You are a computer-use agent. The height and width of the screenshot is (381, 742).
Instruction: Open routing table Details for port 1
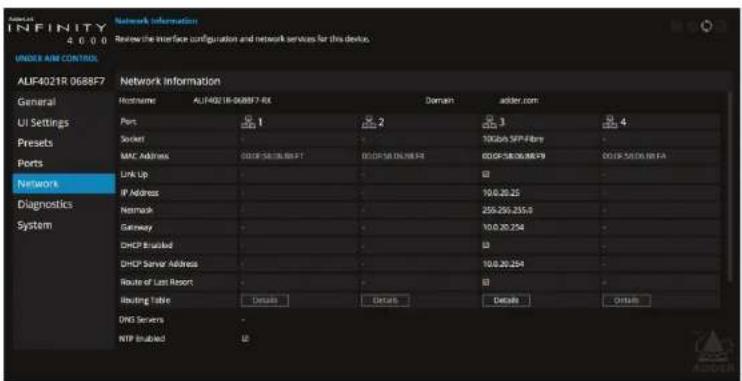tap(265, 301)
